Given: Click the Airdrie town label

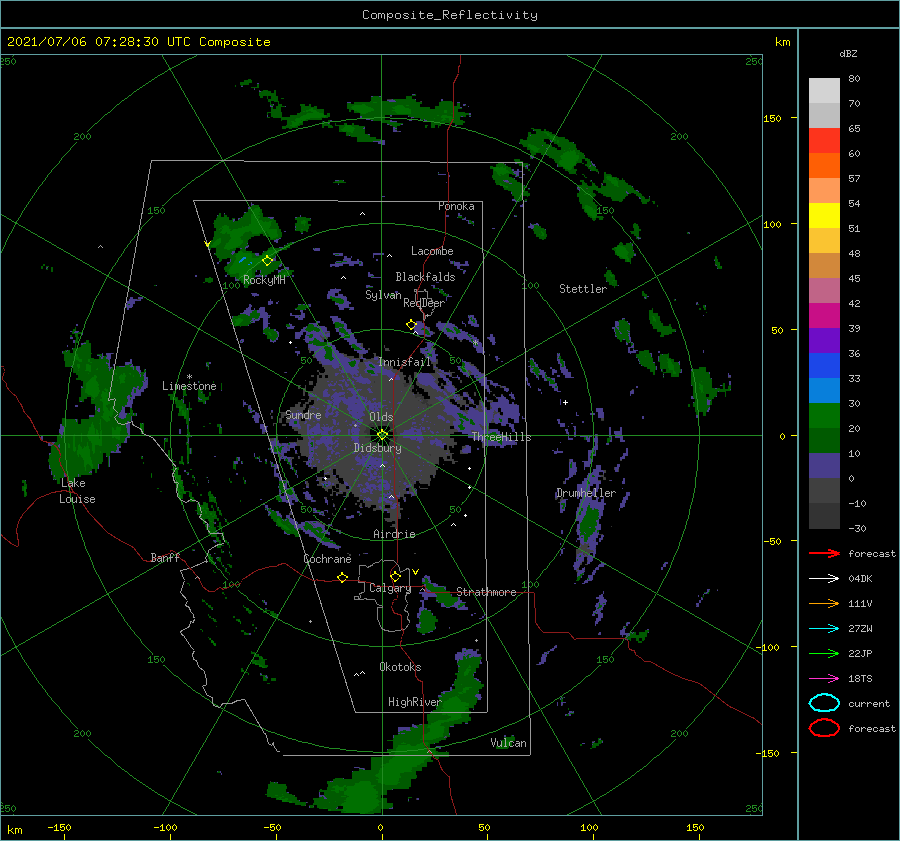Looking at the screenshot, I should (x=394, y=534).
